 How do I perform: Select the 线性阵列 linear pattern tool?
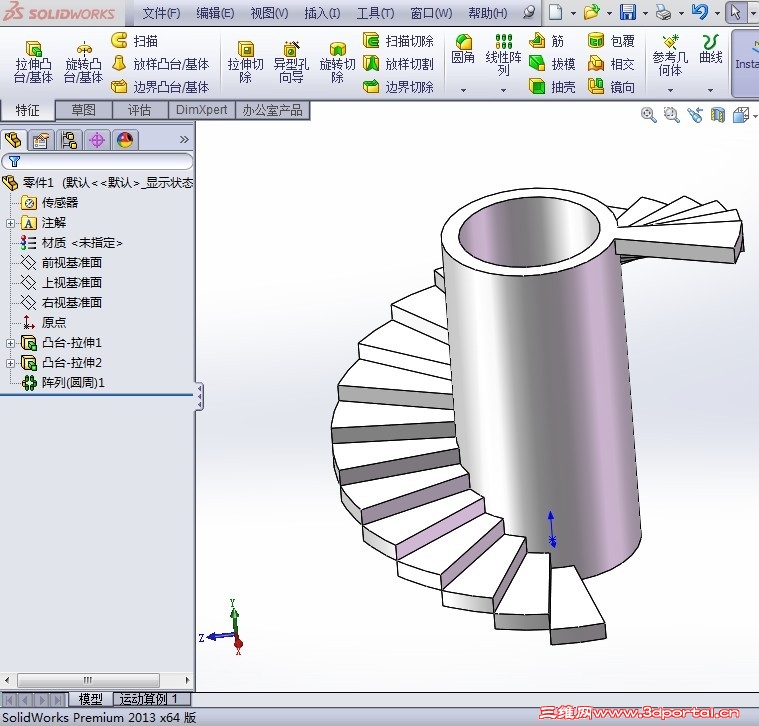click(x=503, y=55)
